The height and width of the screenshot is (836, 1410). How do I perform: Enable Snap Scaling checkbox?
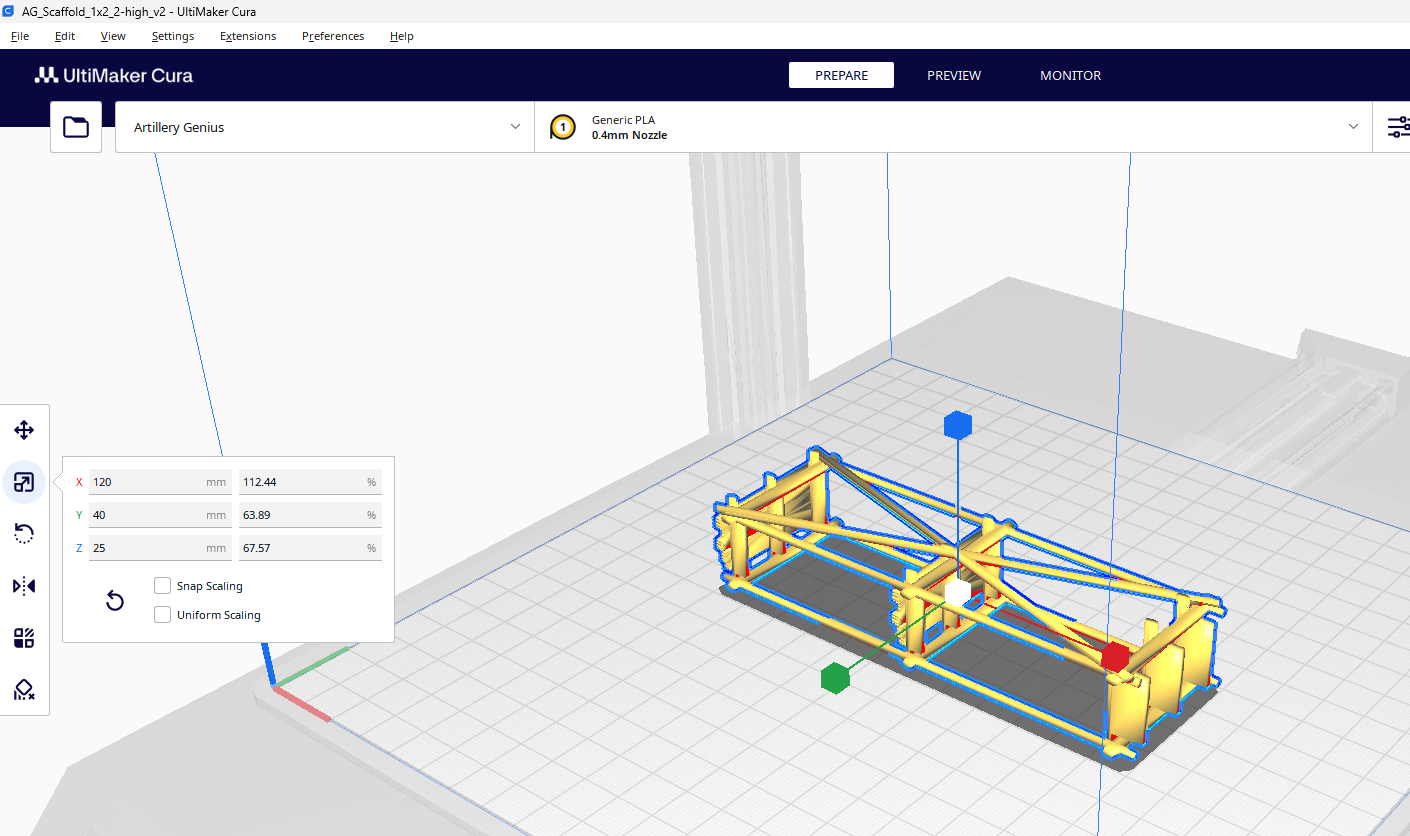point(162,586)
